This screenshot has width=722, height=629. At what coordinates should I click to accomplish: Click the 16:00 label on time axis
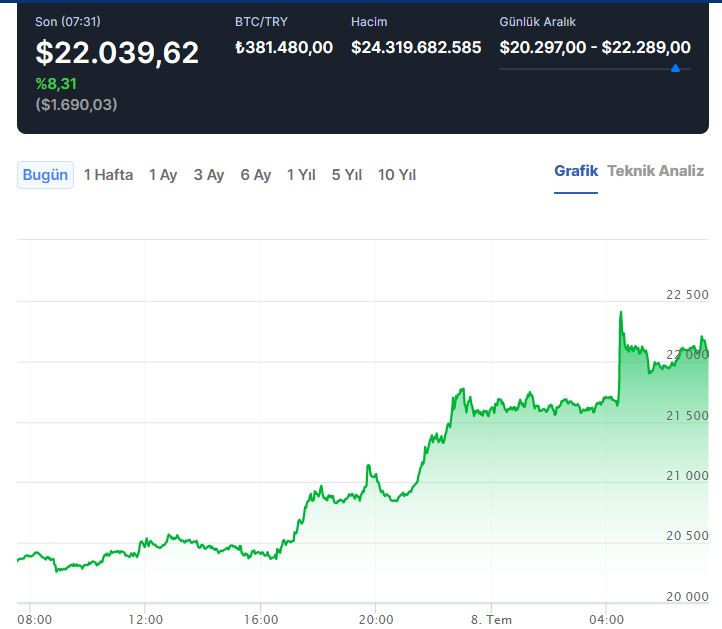pyautogui.click(x=261, y=619)
